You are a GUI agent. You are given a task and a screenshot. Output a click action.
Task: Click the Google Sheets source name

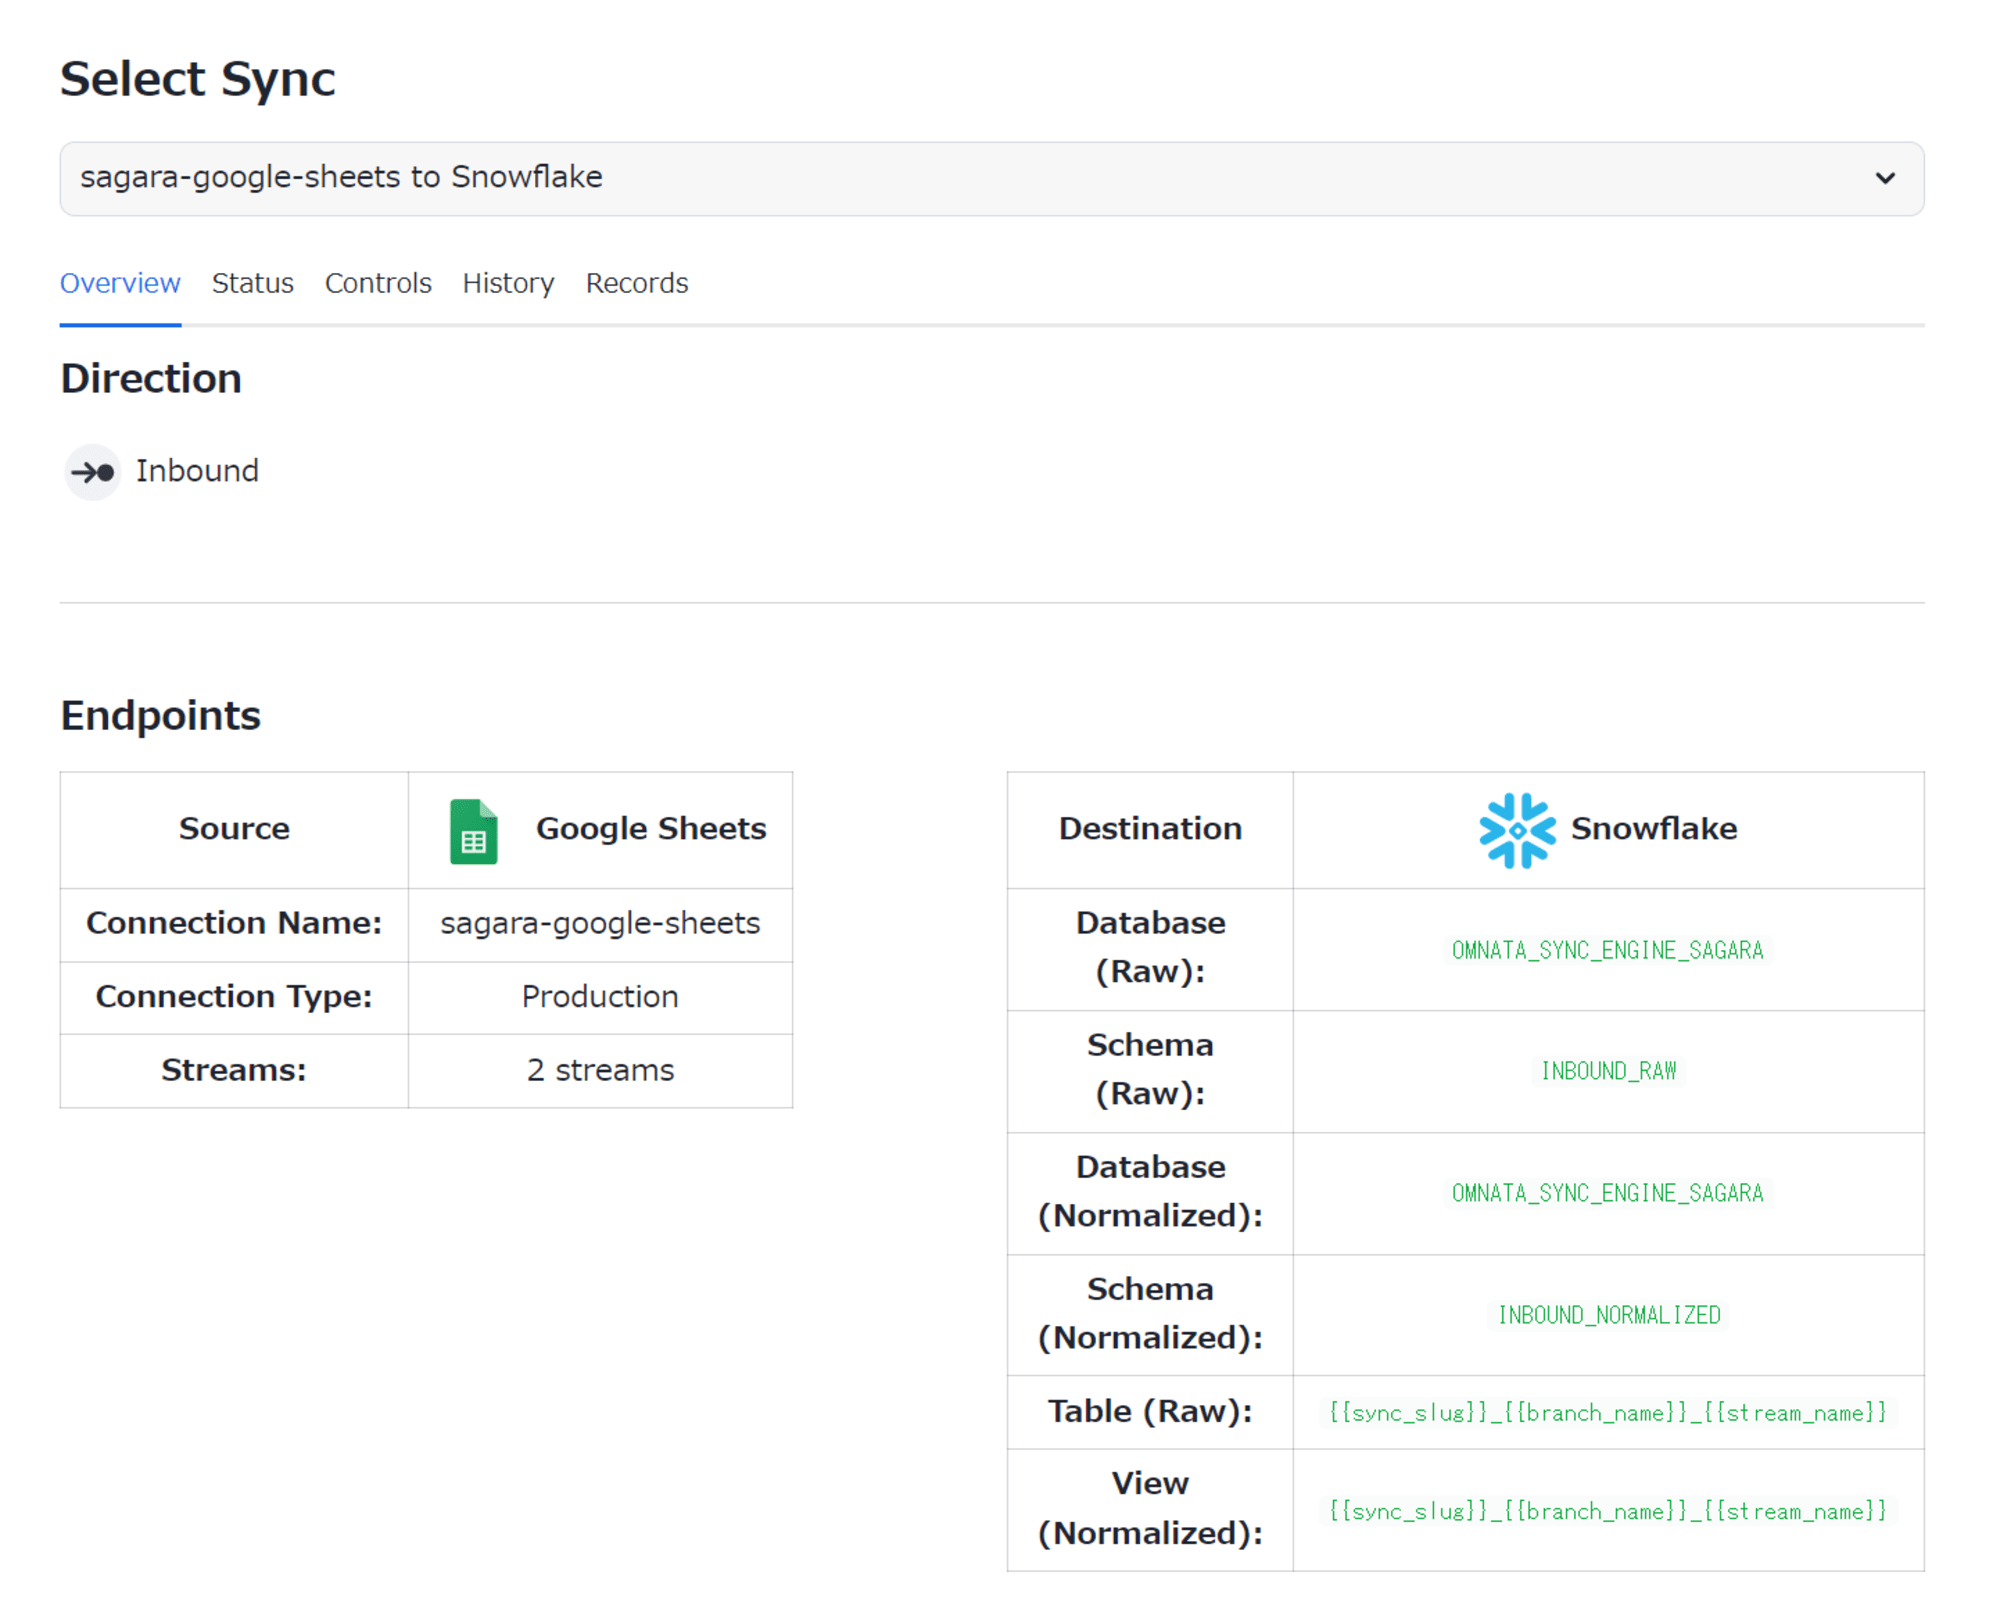[651, 828]
